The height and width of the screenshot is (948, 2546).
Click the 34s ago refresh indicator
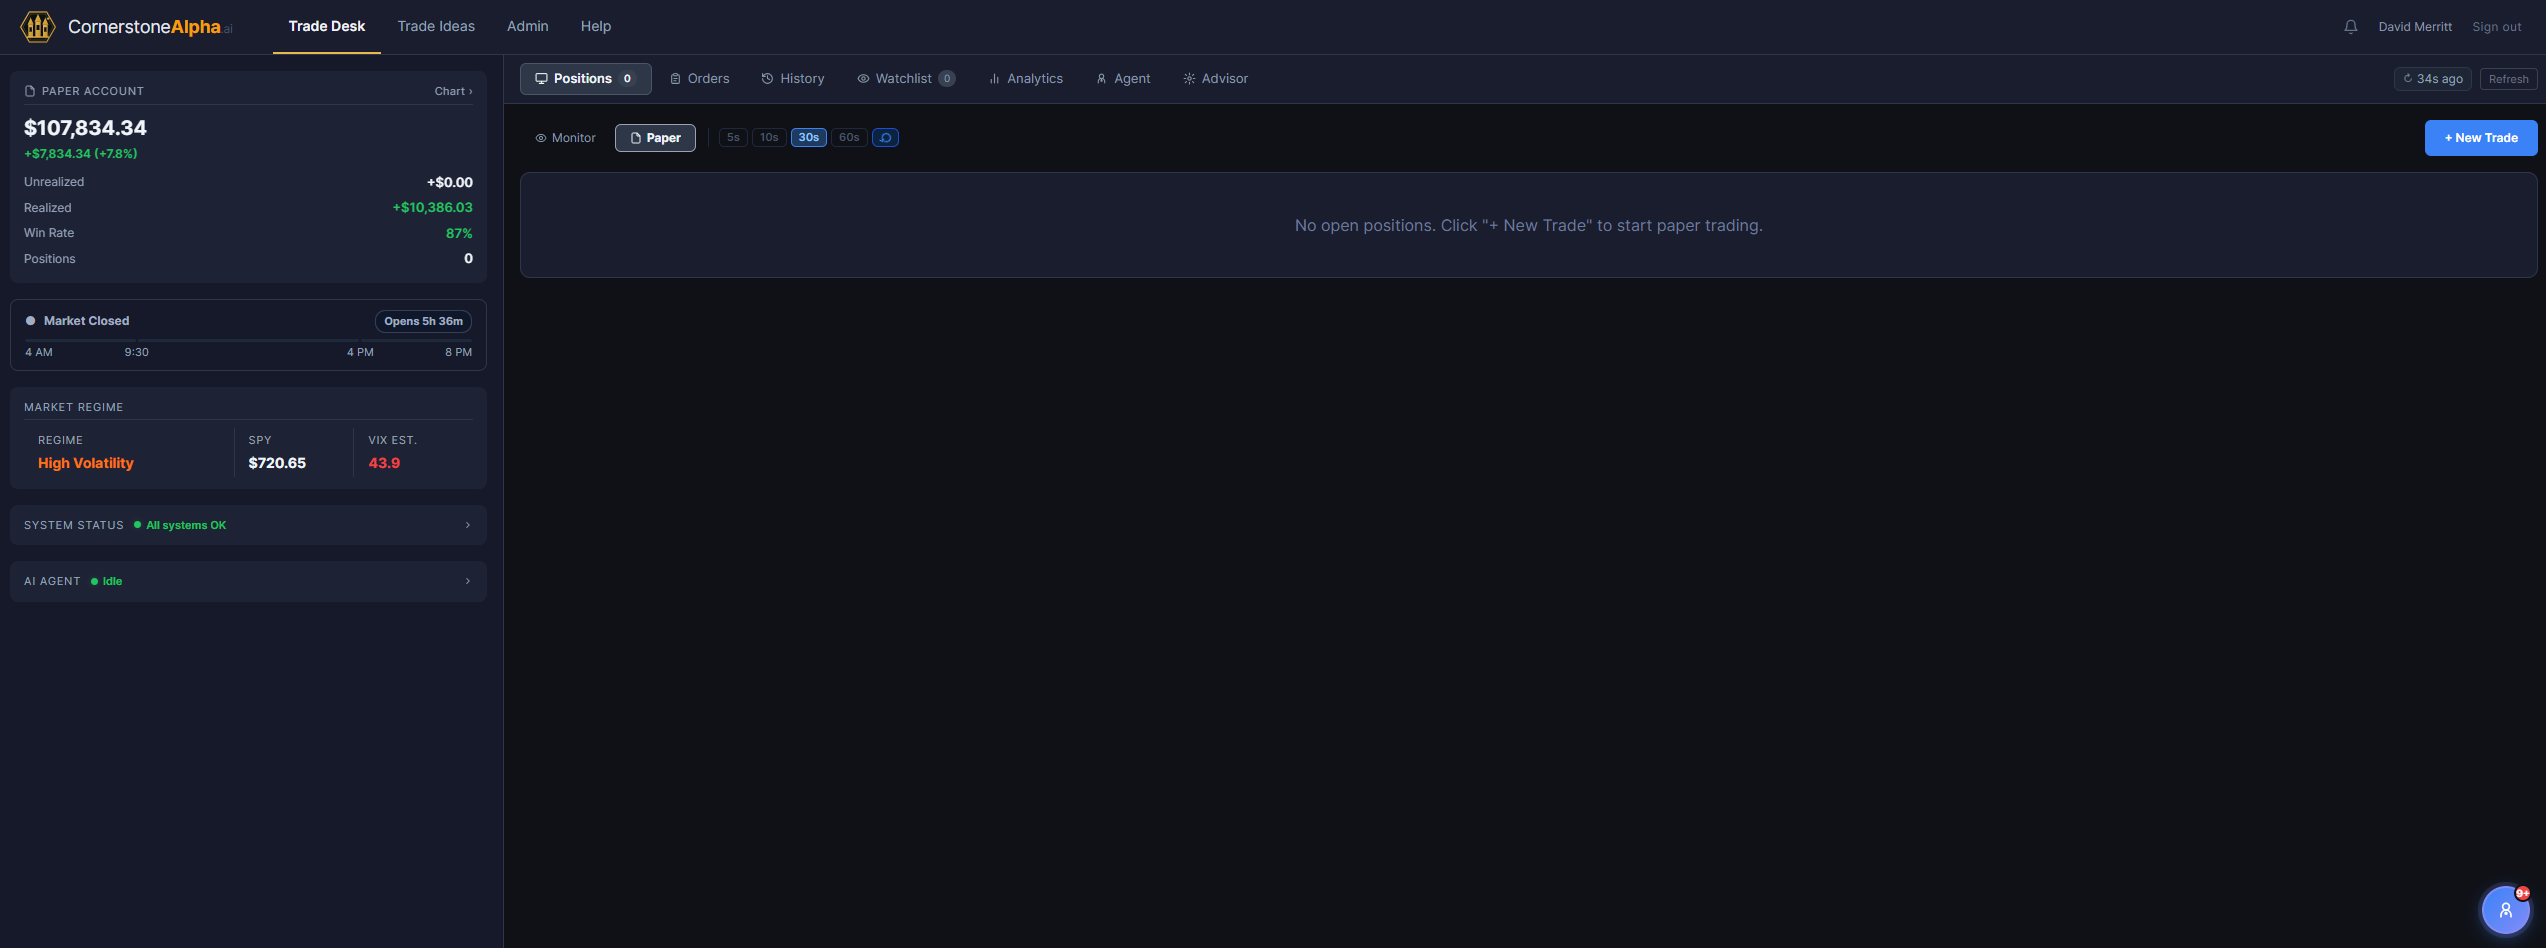click(x=2432, y=79)
